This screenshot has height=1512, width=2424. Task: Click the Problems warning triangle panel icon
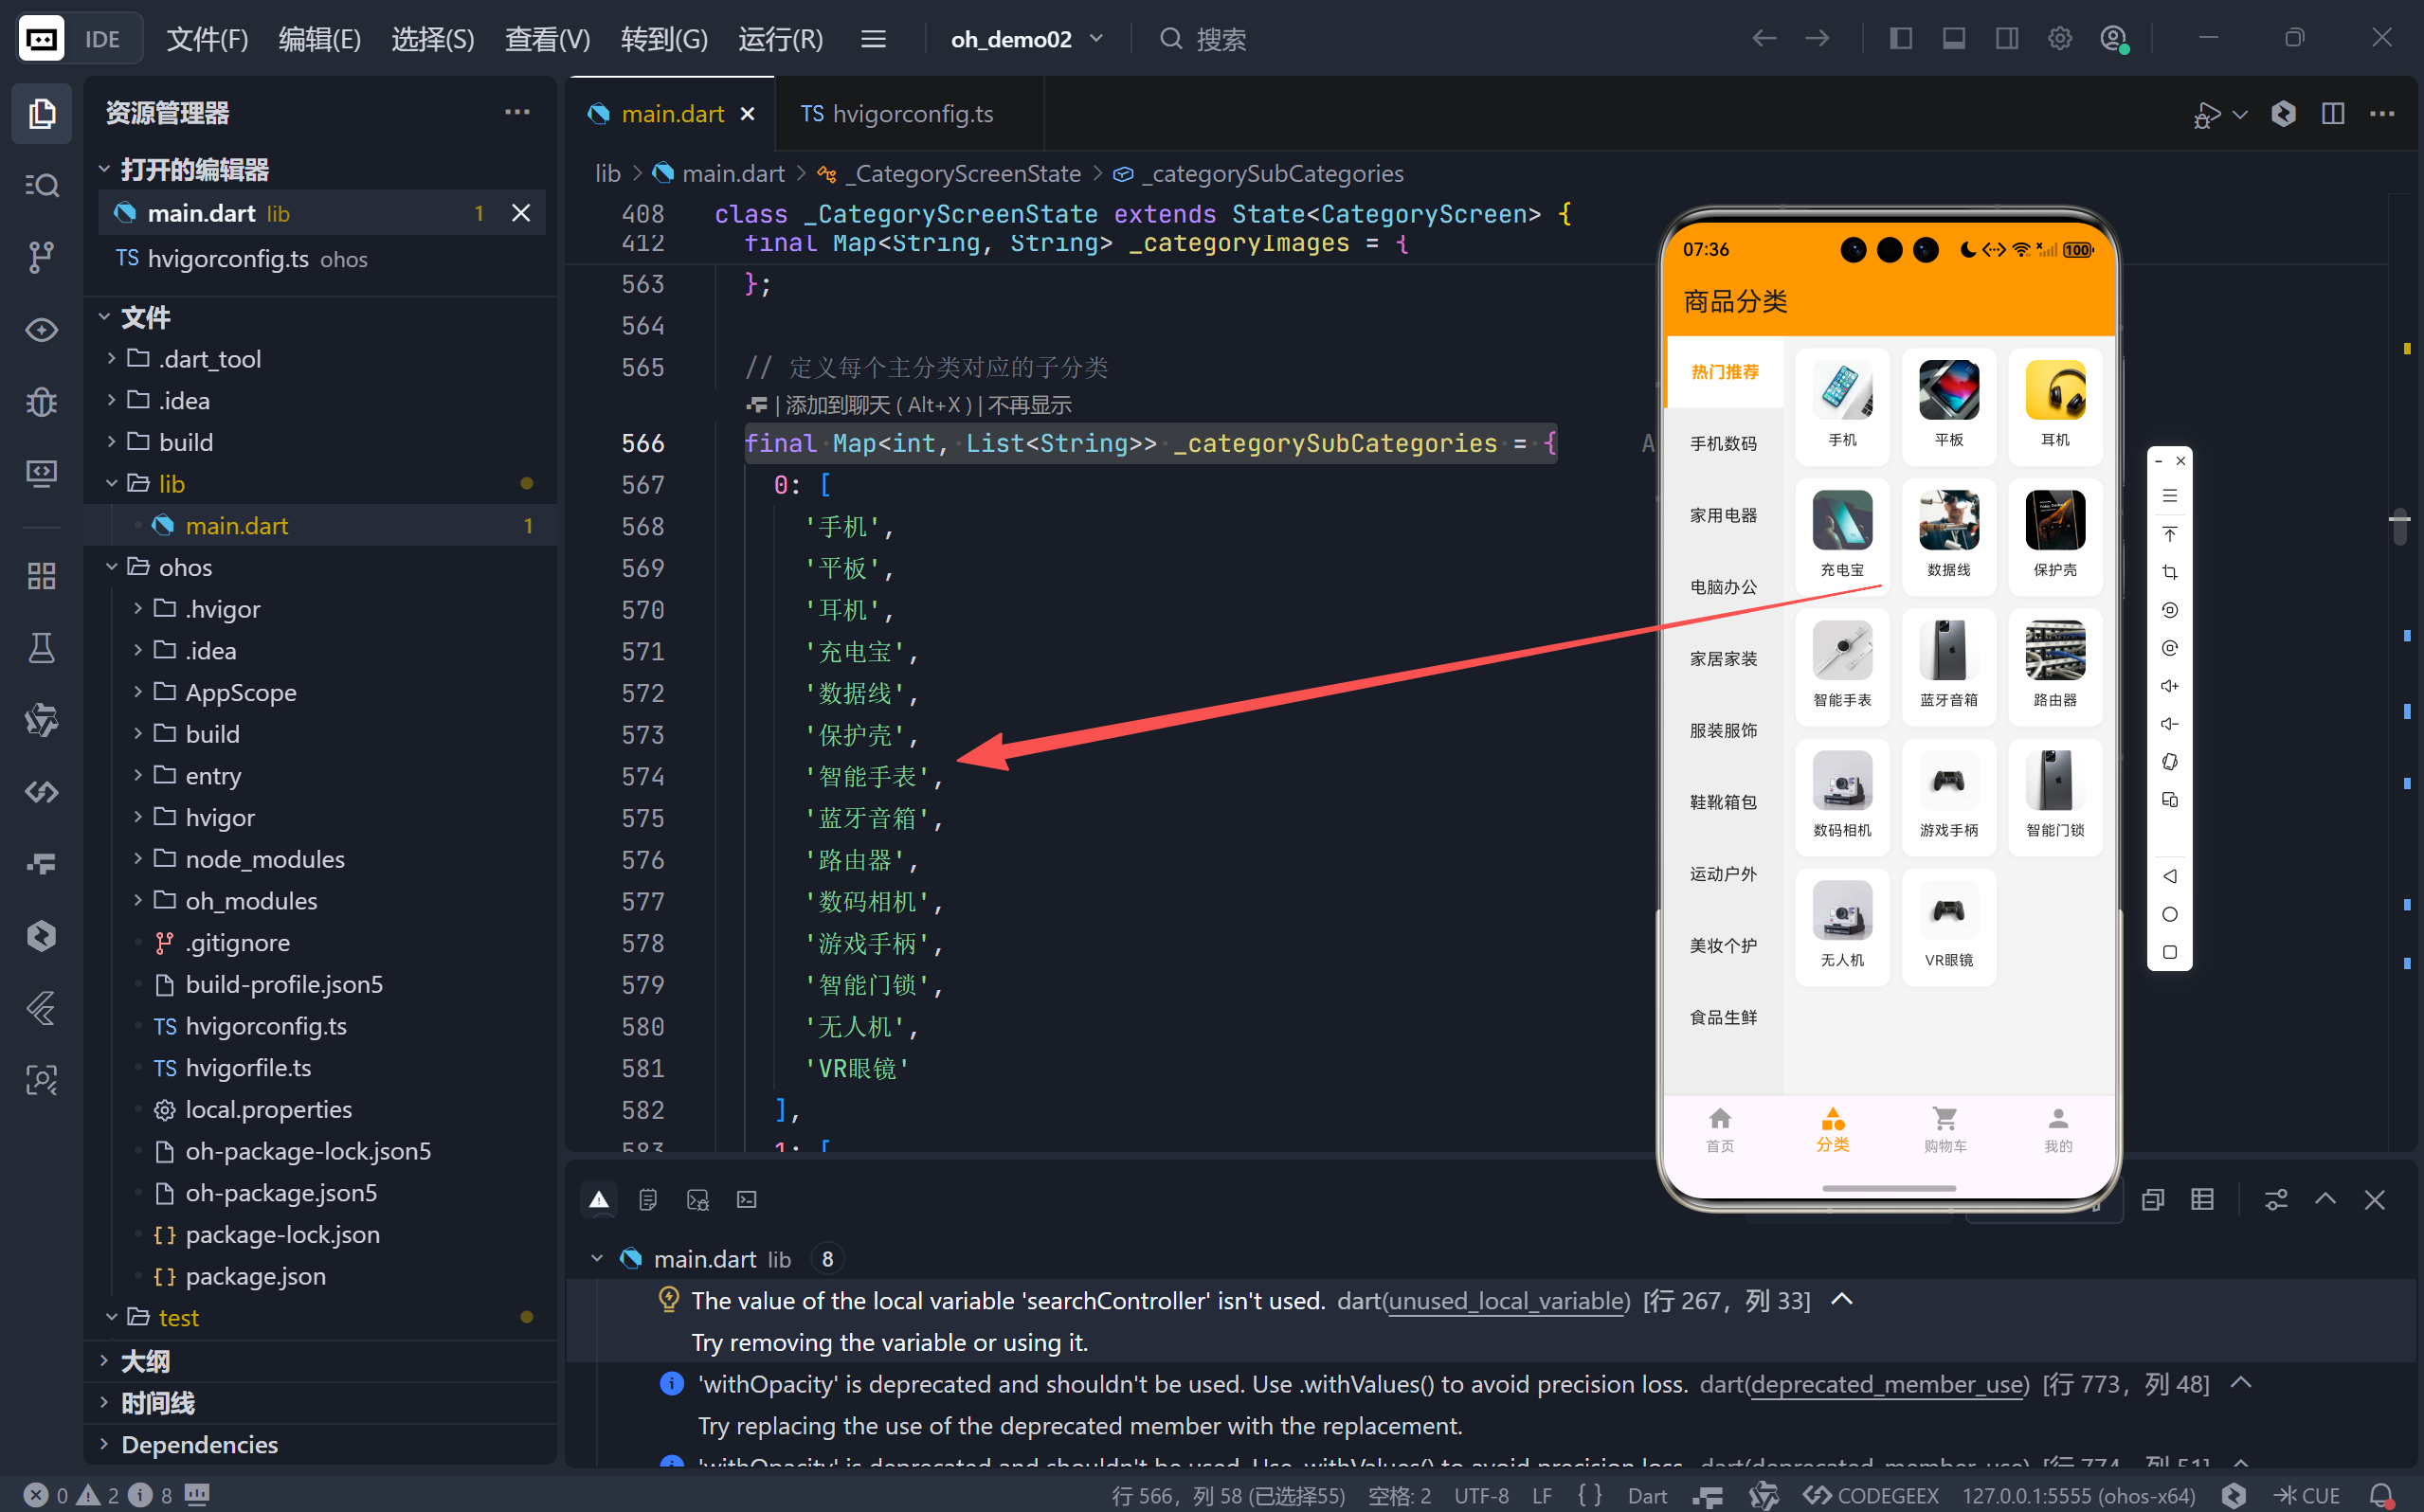point(599,1199)
